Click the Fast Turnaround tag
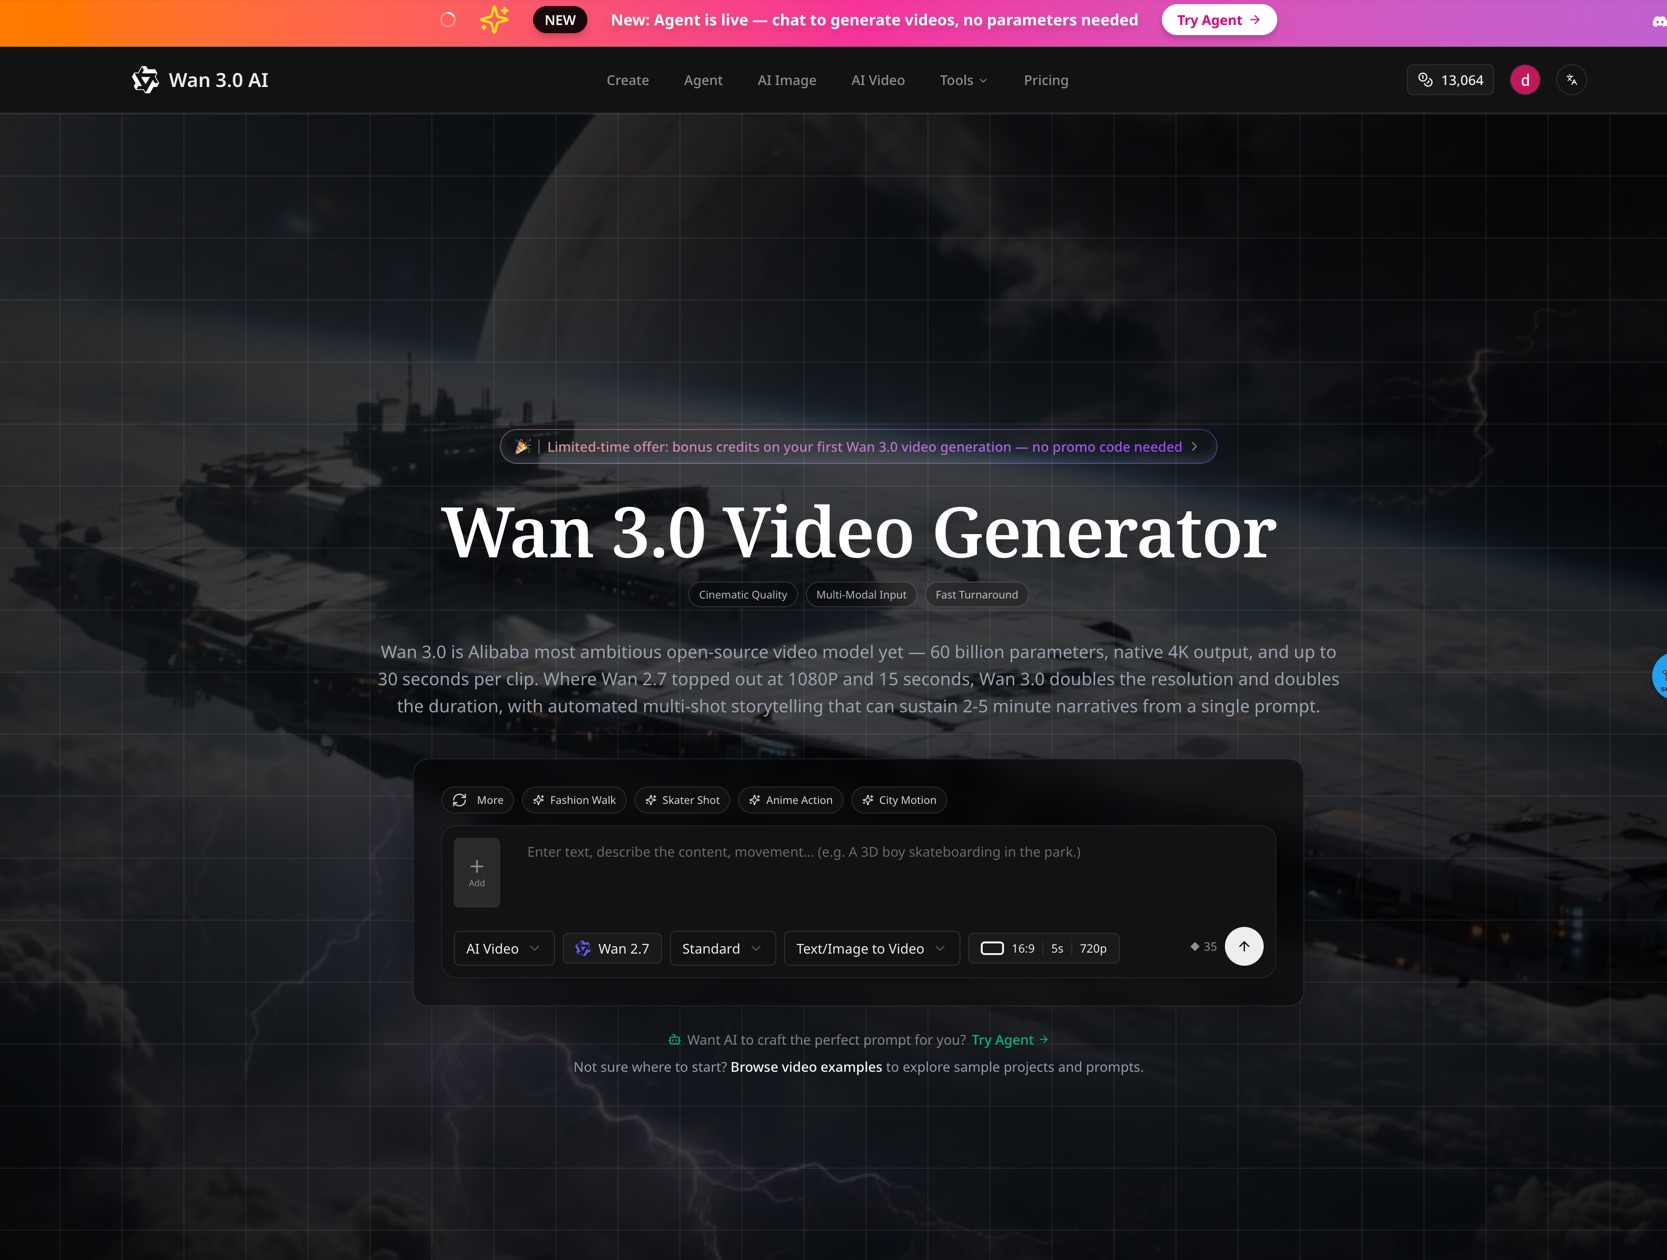 (977, 595)
